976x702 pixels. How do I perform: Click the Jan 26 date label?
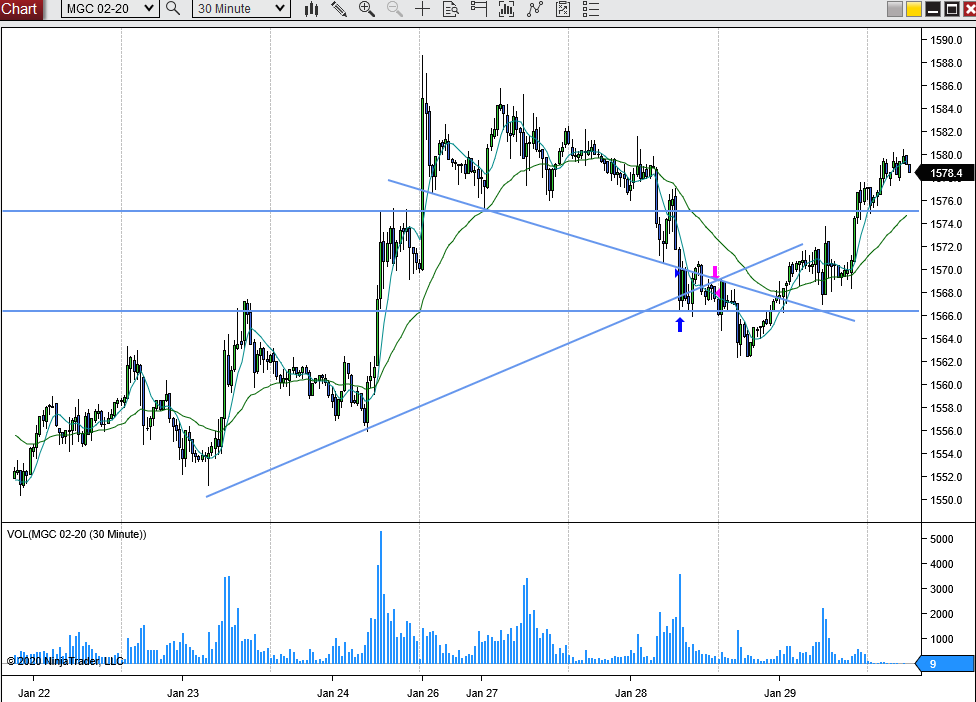tap(423, 693)
